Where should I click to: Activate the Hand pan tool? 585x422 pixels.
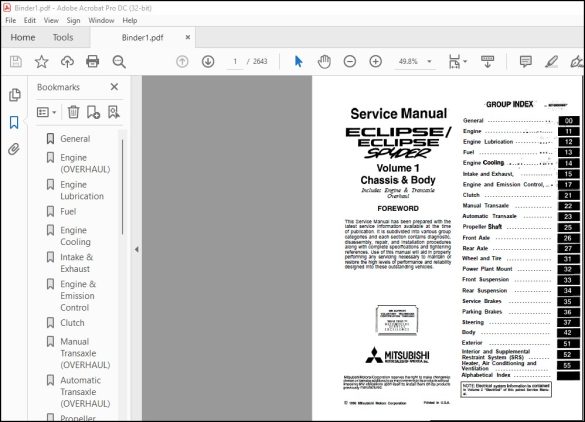tap(324, 62)
